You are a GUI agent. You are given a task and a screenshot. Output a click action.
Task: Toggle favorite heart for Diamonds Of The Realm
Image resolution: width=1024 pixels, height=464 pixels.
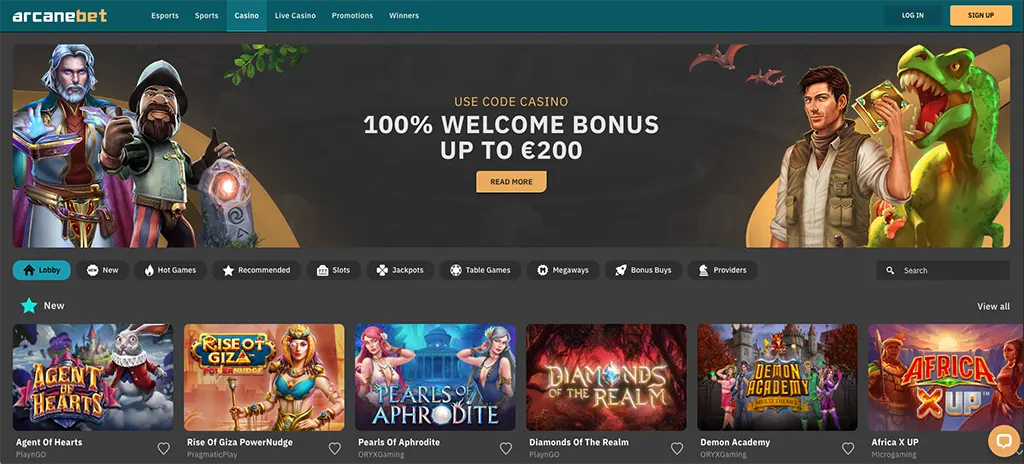[677, 448]
